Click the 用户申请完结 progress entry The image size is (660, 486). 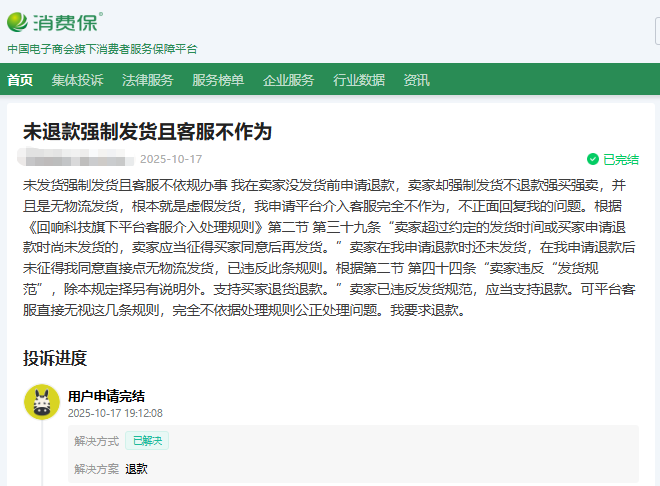coord(106,395)
